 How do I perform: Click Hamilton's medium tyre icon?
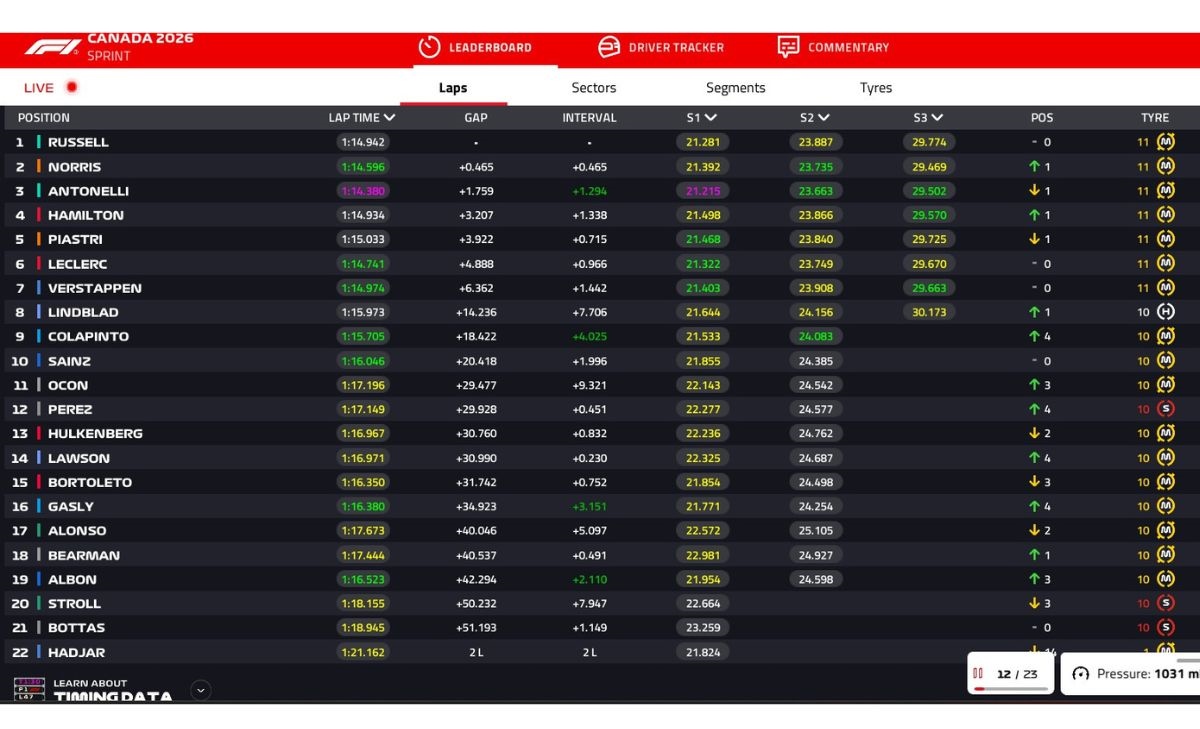(1165, 215)
